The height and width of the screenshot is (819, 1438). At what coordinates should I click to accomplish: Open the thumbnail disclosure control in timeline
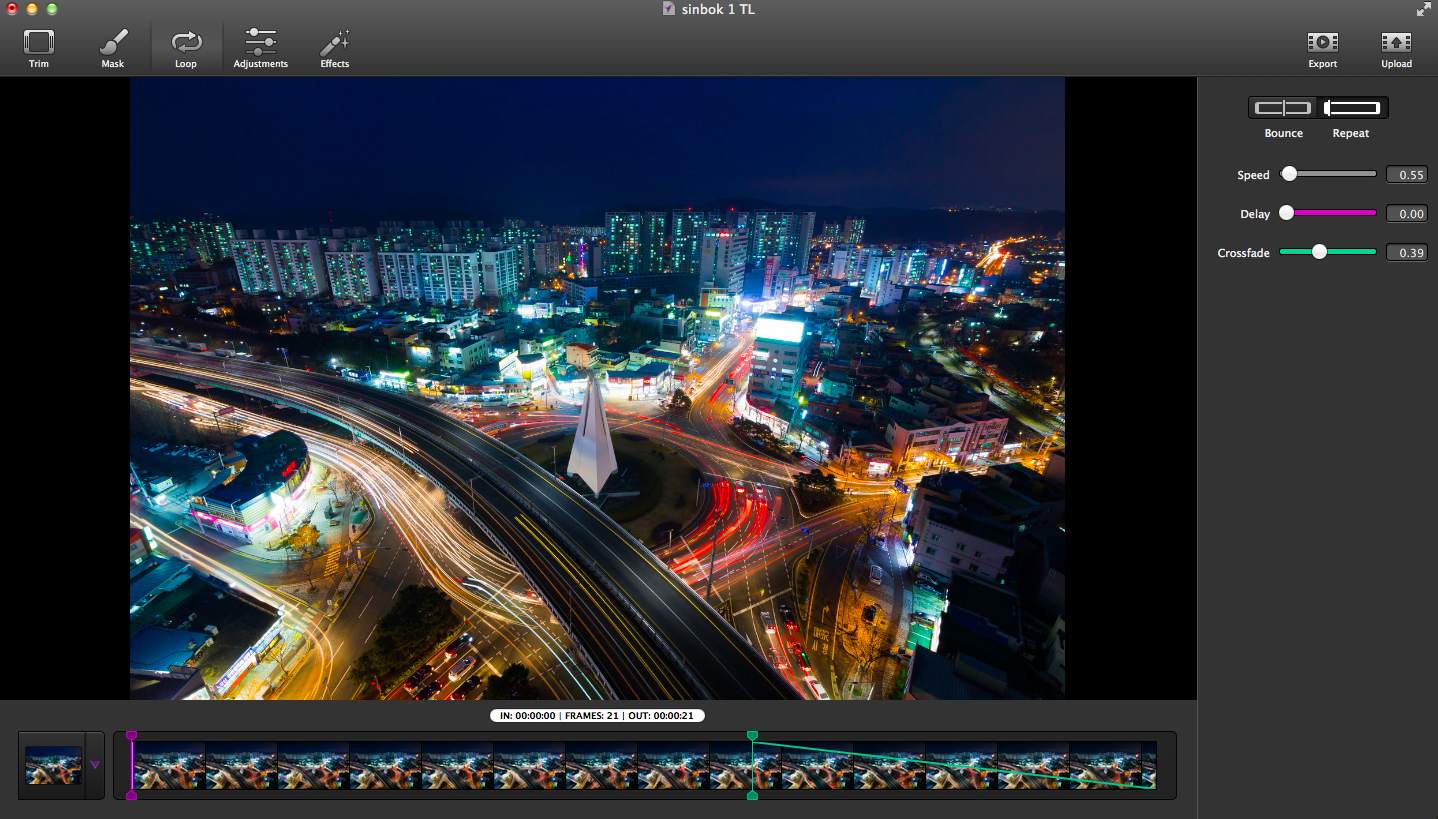95,765
